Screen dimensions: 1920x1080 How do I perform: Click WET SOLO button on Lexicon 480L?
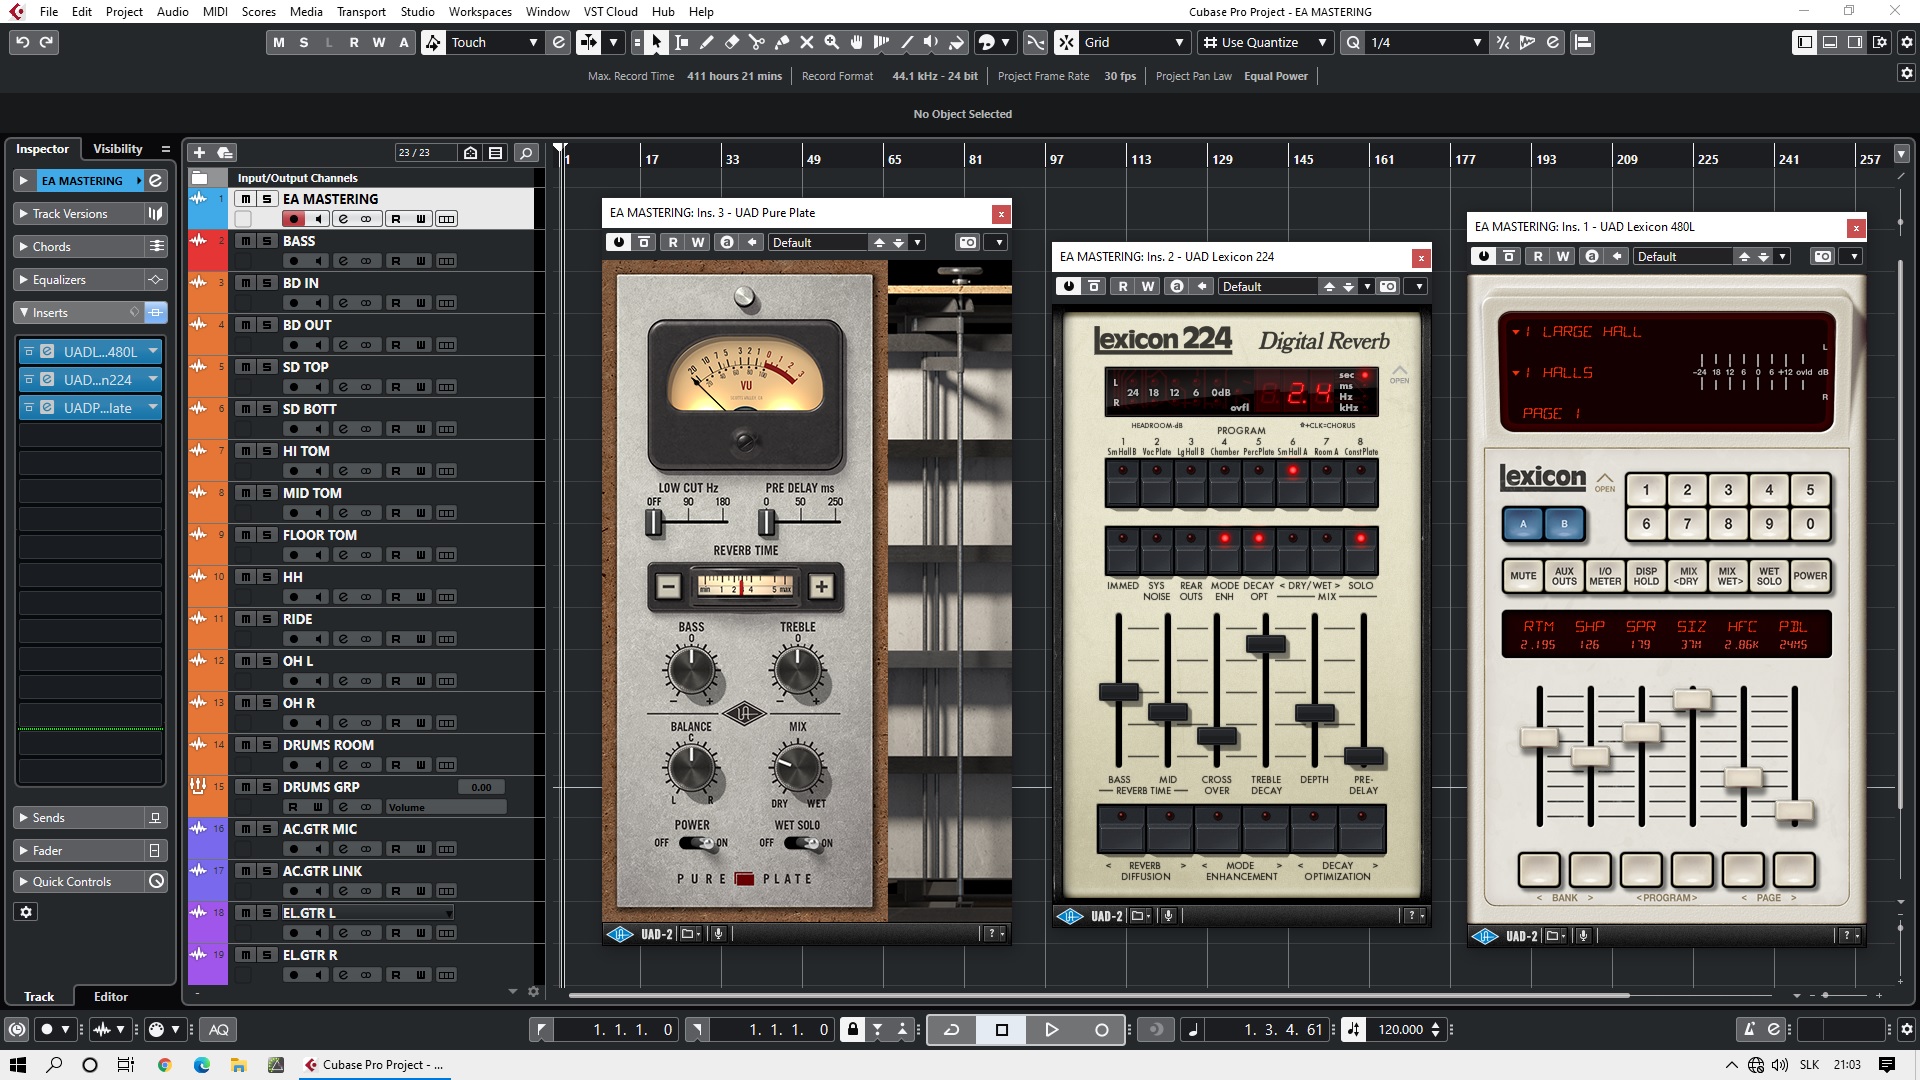point(1769,576)
